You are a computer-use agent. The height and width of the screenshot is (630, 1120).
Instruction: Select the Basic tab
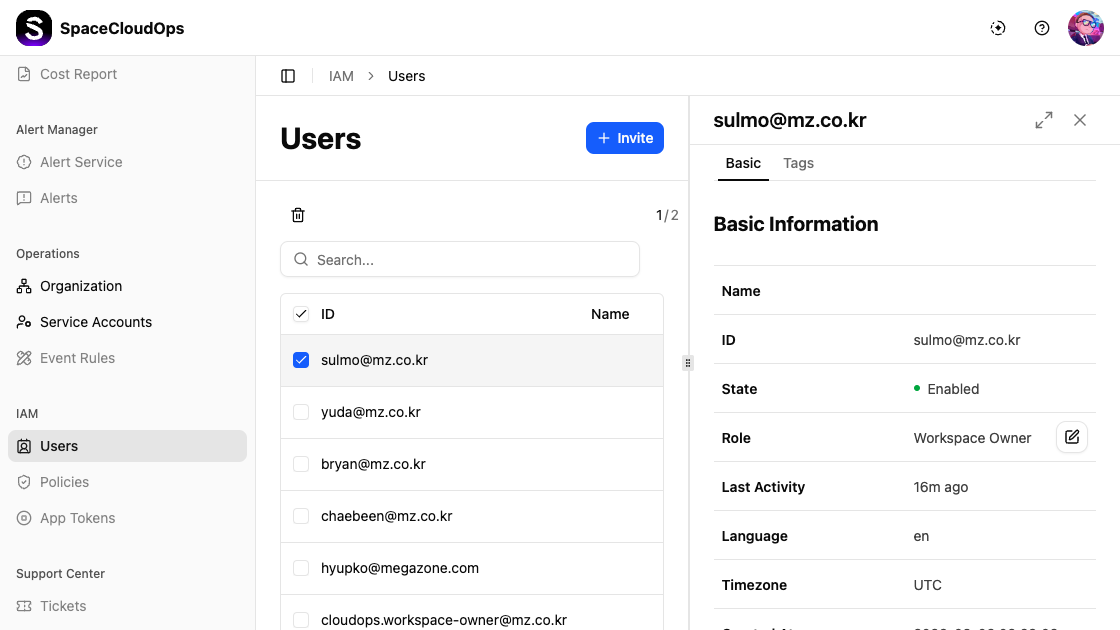point(743,163)
